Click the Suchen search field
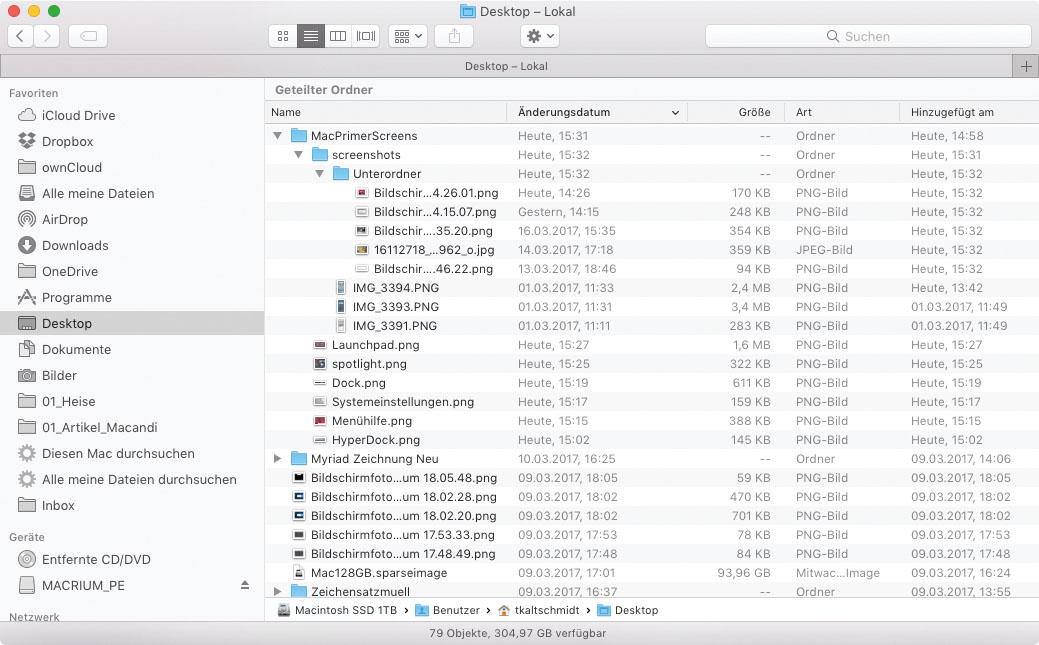This screenshot has height=645, width=1039. pos(867,36)
